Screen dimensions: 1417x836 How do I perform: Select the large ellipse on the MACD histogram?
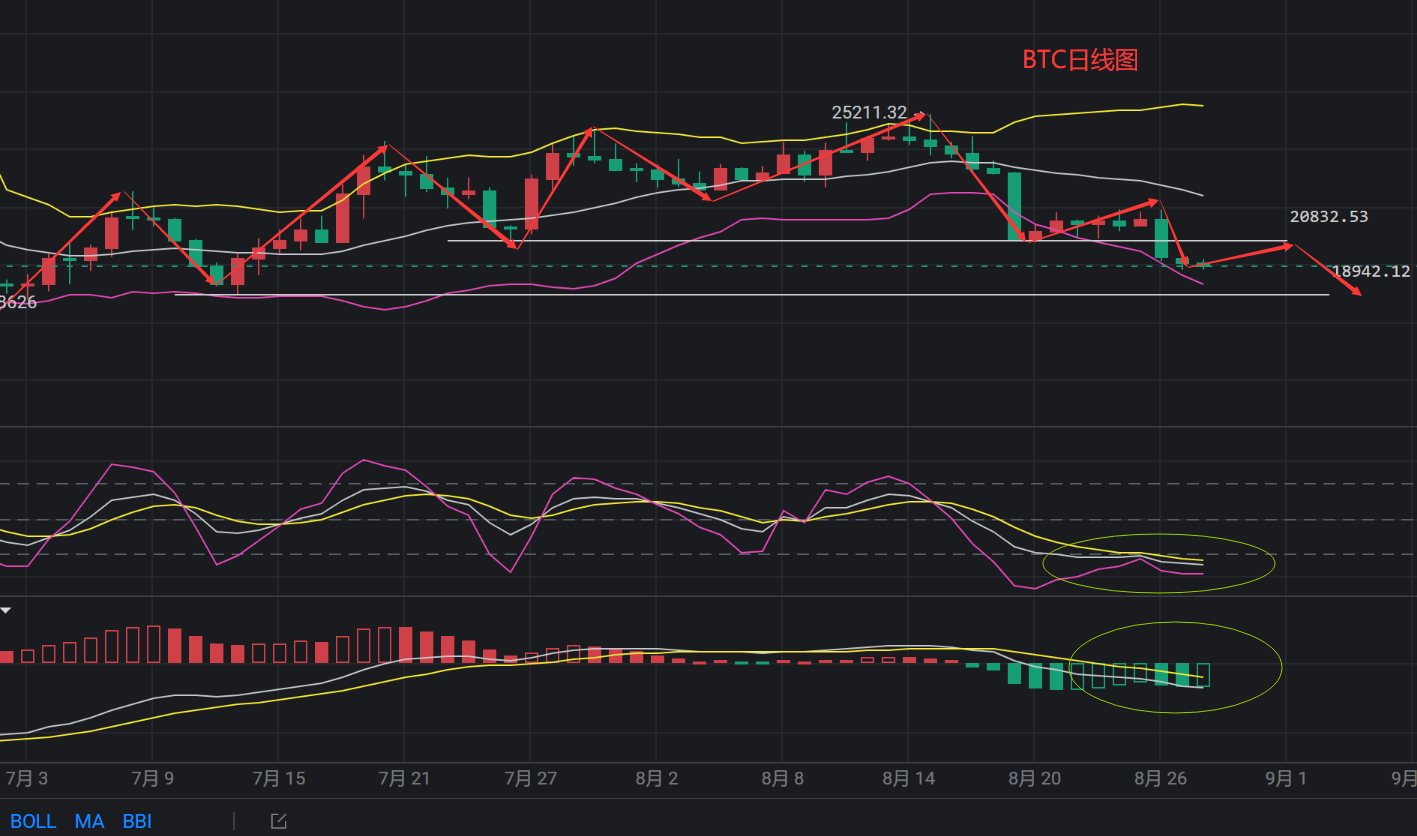click(x=1176, y=624)
